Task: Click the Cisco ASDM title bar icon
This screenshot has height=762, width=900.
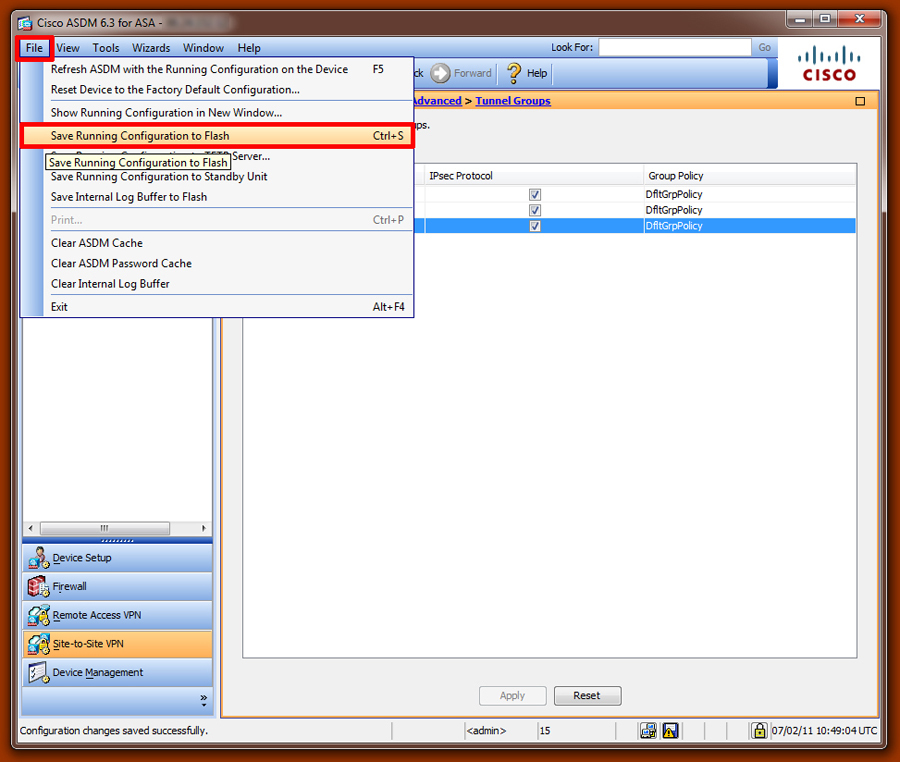Action: 25,23
